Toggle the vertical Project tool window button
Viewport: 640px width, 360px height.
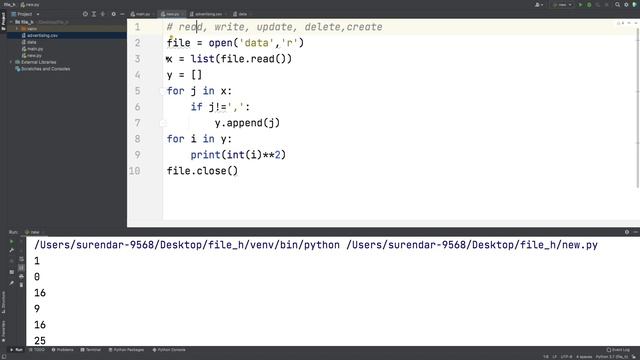pyautogui.click(x=3, y=21)
